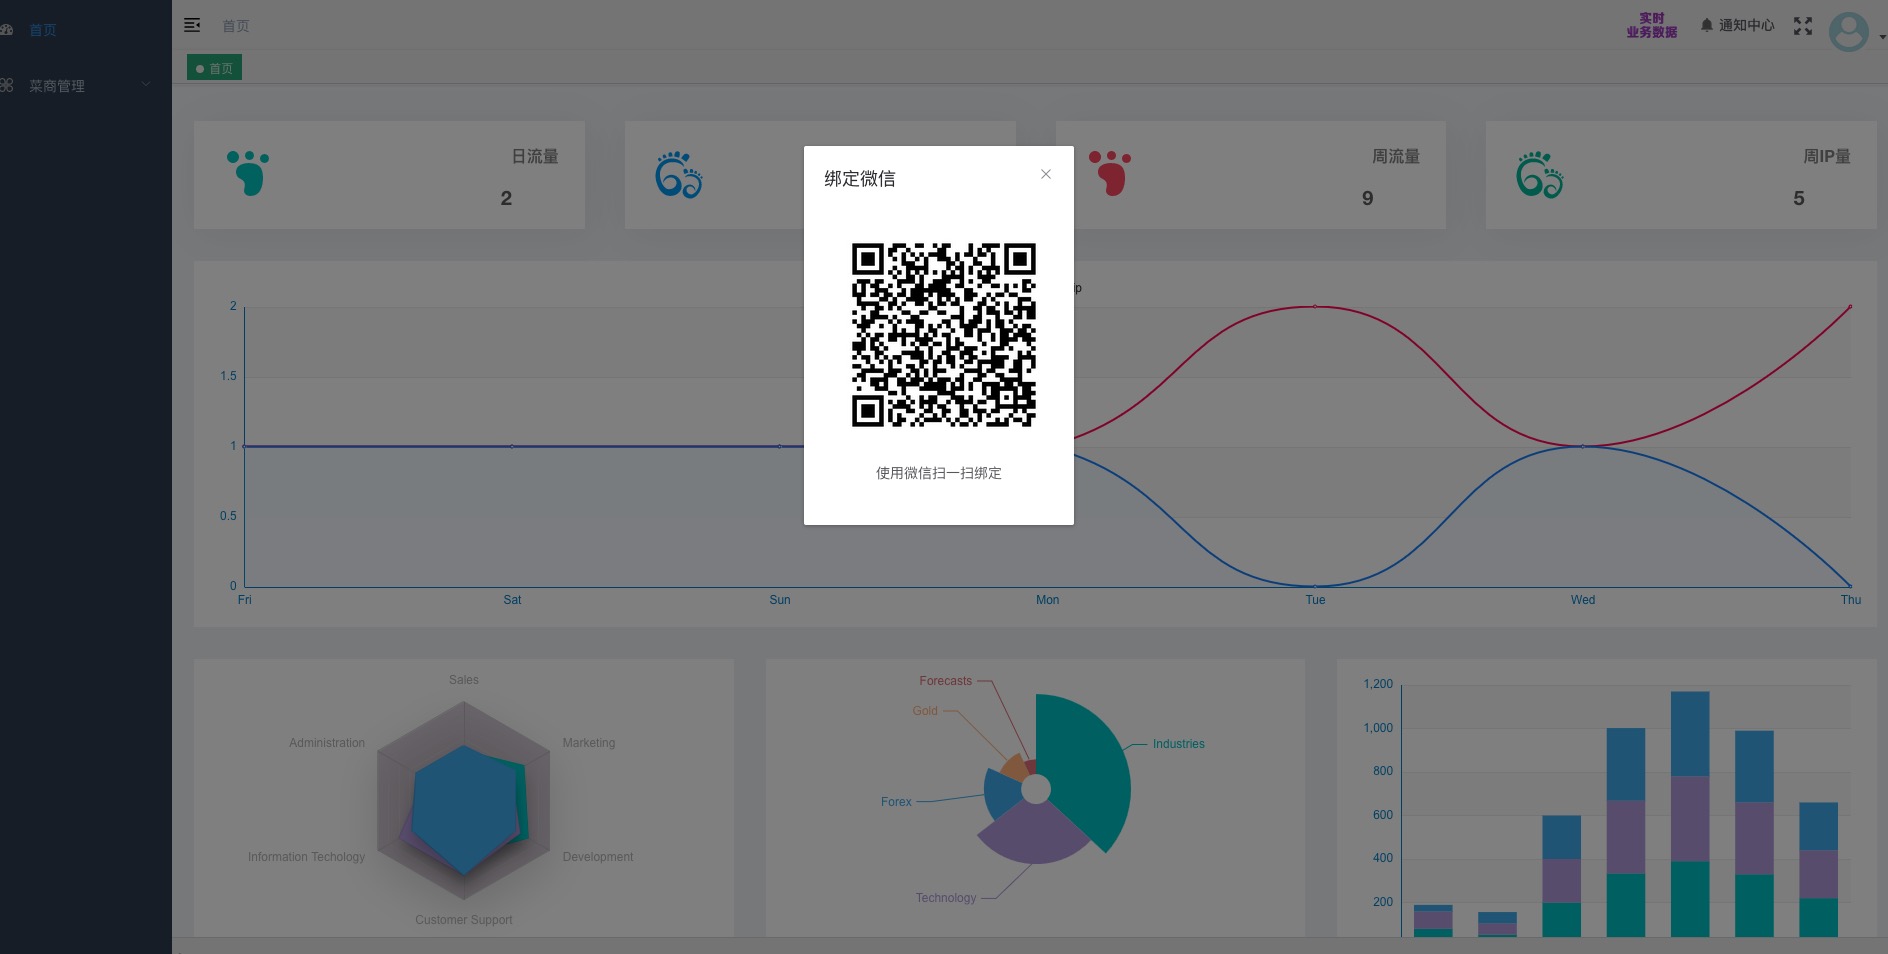This screenshot has width=1888, height=954.
Task: Click the tallest stacked bar in bar chart
Action: coord(1690,814)
